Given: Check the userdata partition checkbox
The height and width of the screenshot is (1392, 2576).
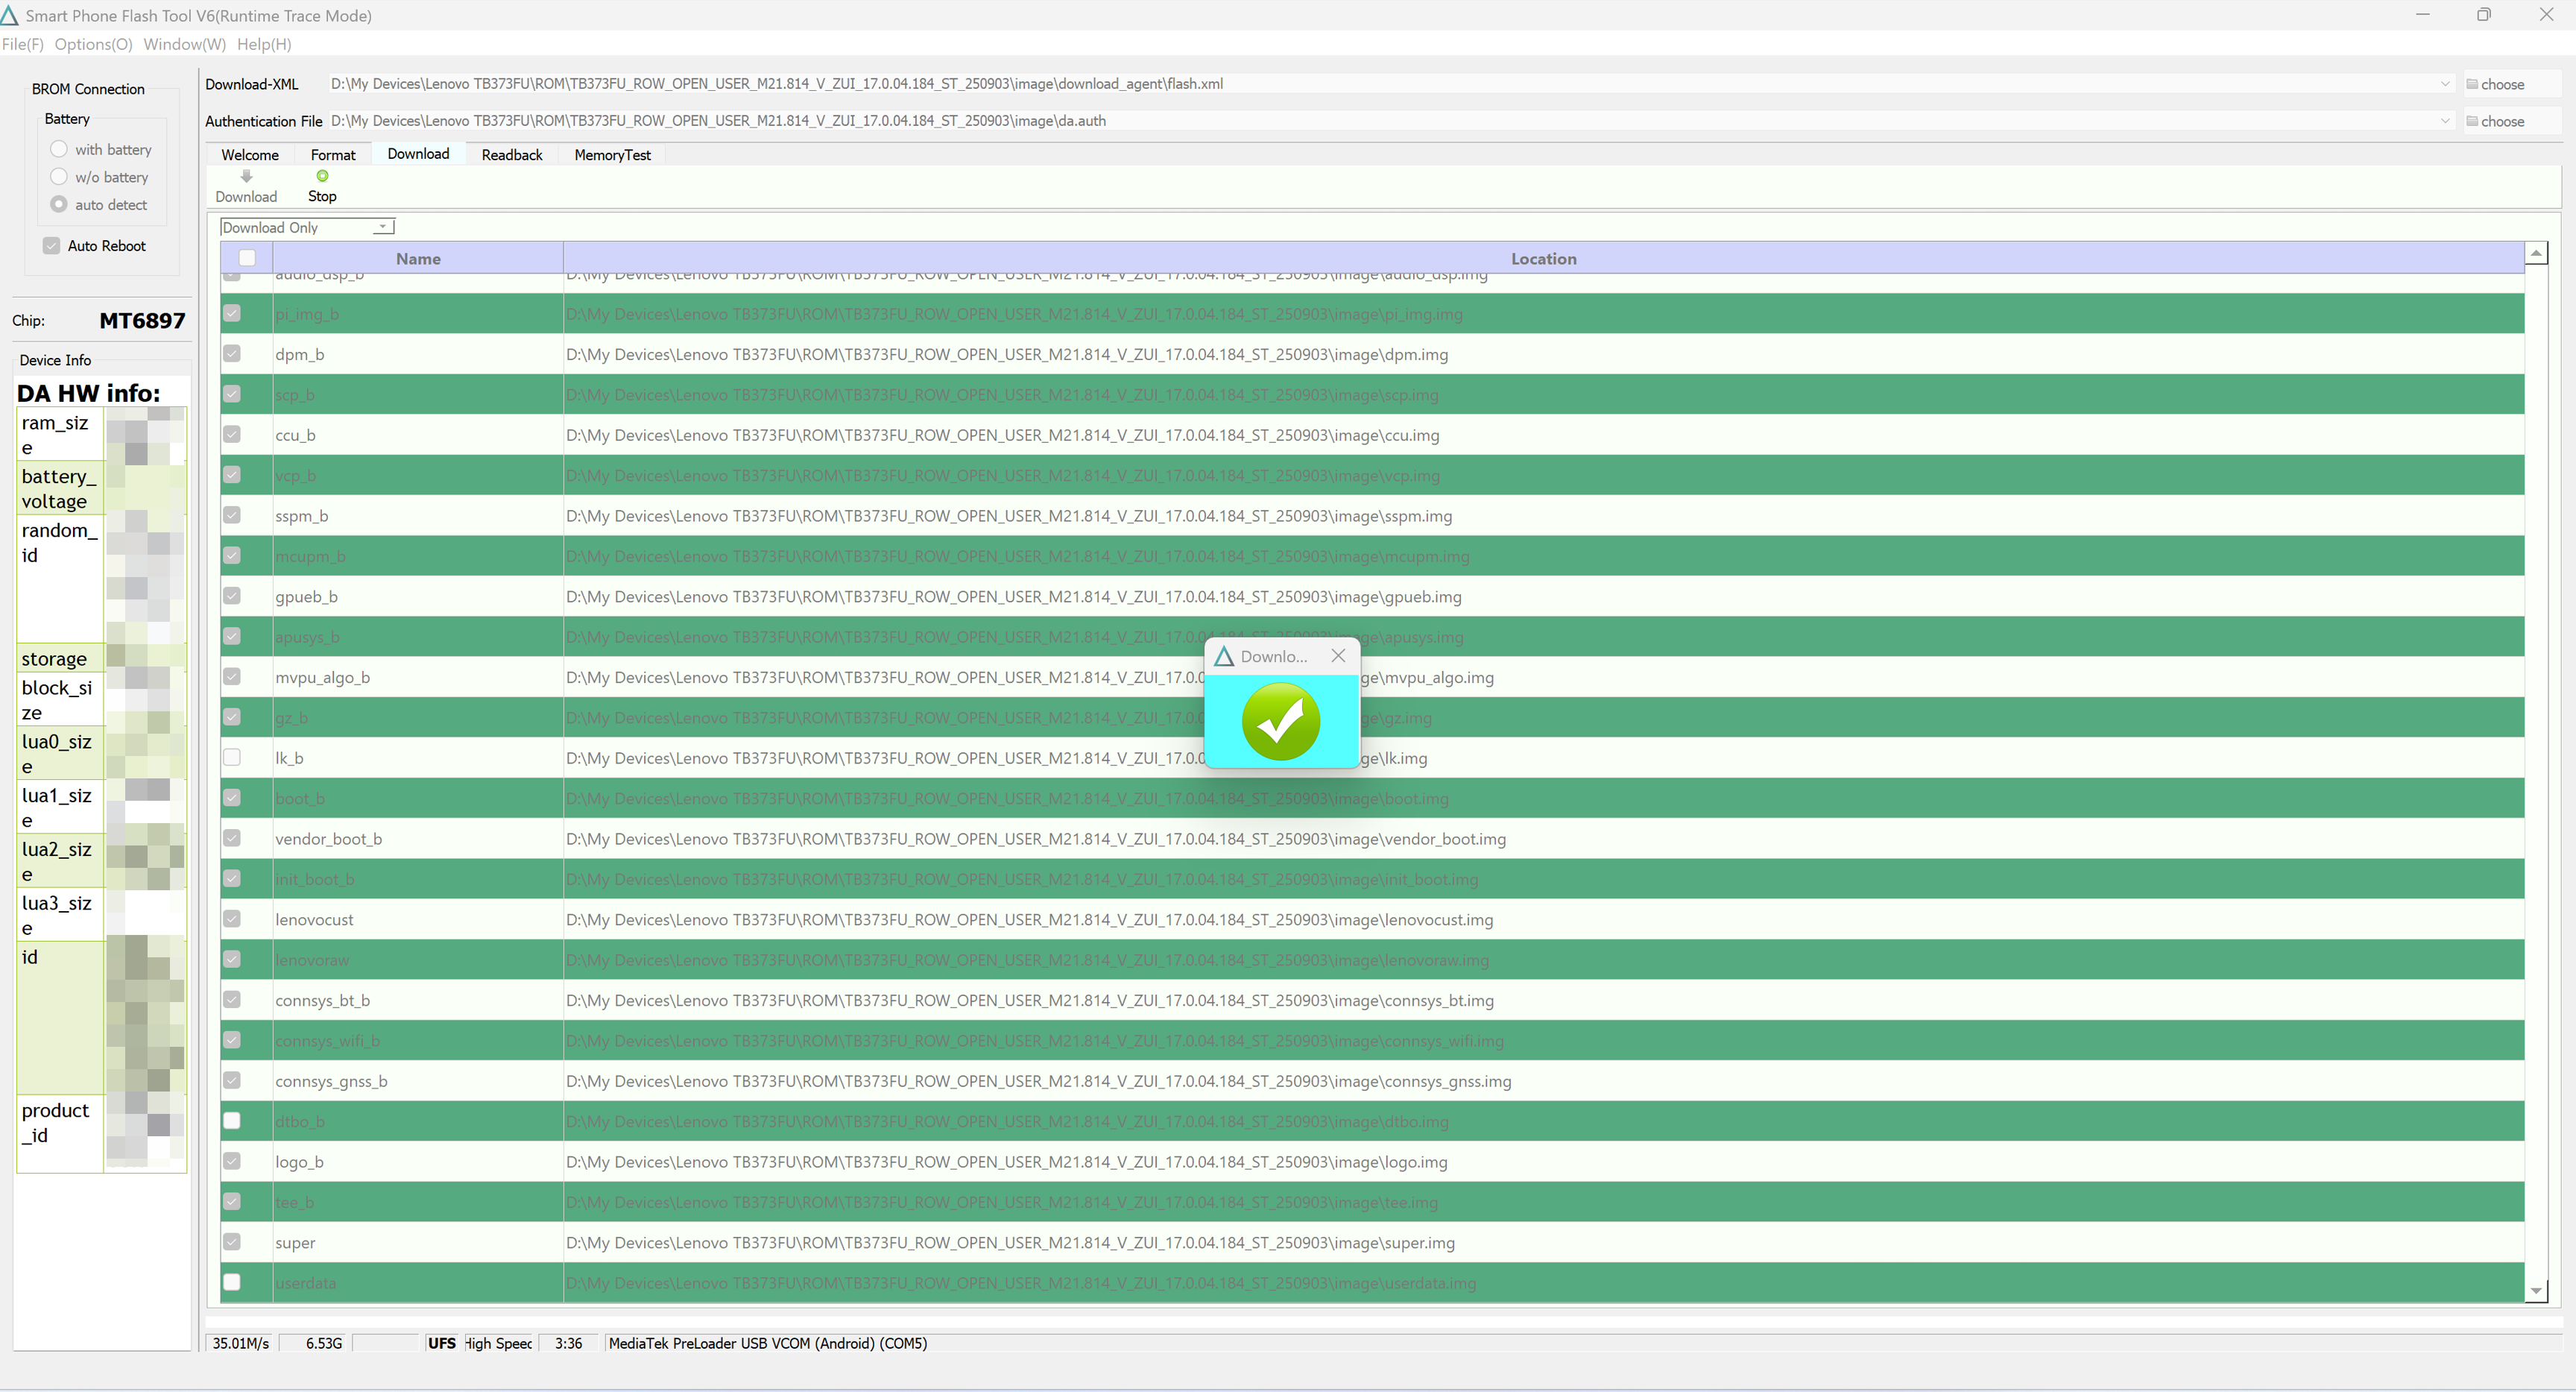Looking at the screenshot, I should pos(232,1282).
